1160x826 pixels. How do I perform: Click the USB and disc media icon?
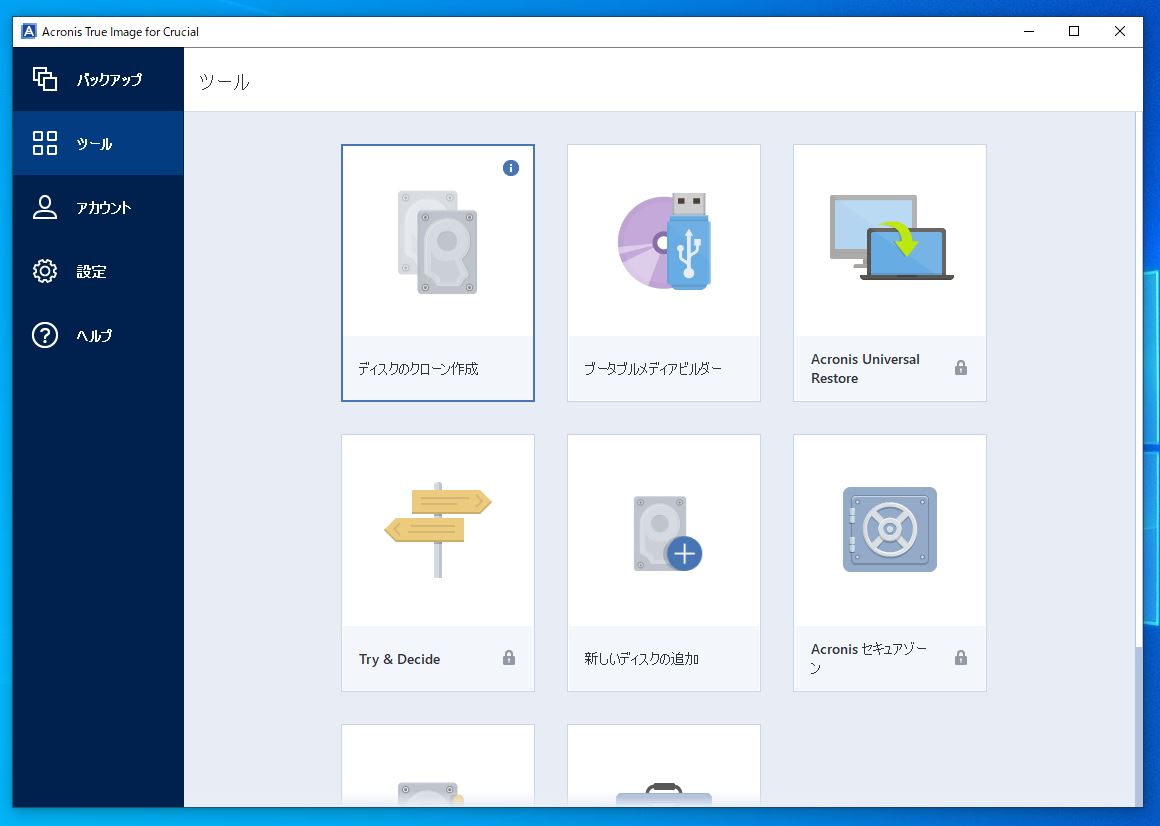point(664,241)
